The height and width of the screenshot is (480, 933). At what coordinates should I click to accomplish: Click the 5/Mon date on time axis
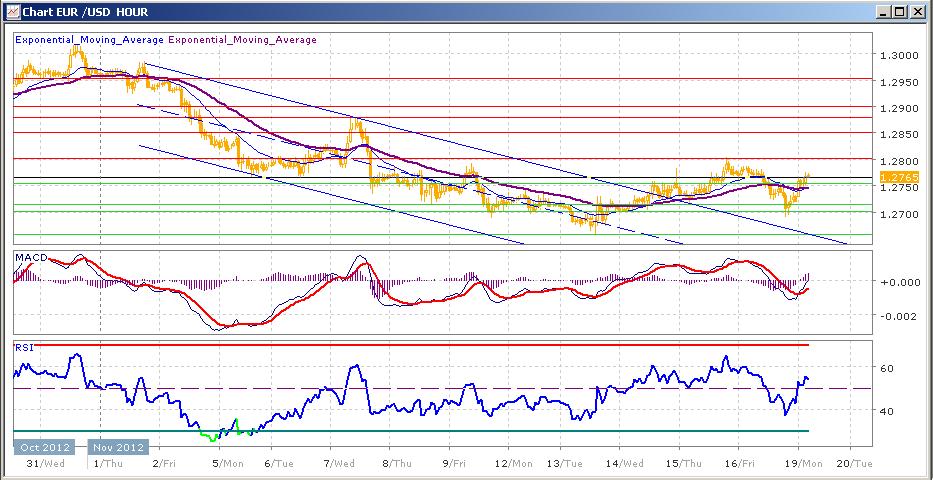pos(227,465)
